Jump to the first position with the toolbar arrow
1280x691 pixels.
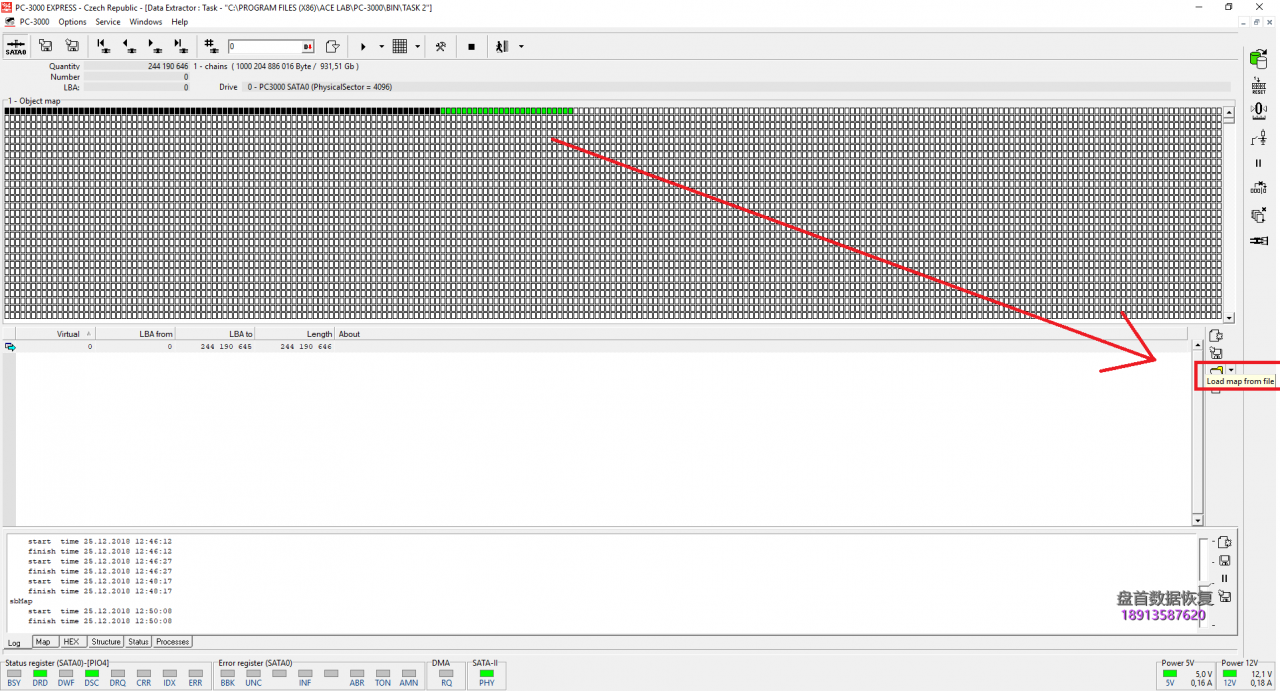coord(103,46)
